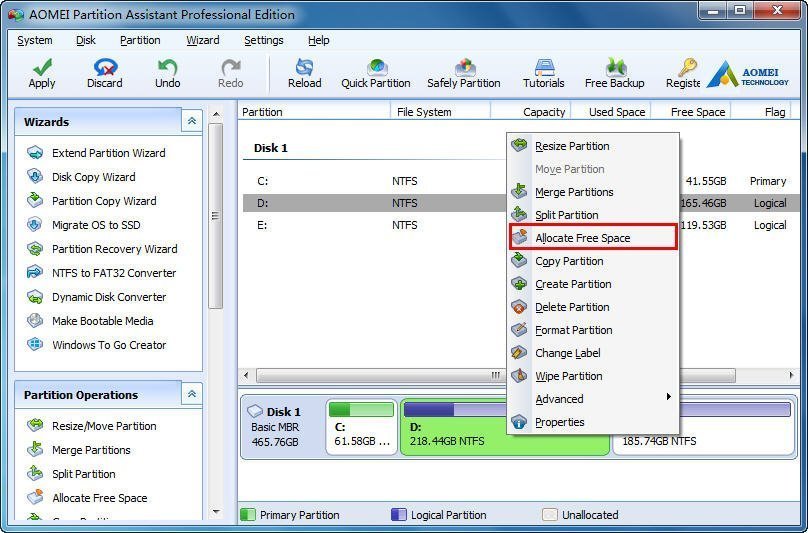
Task: Select Allocate Free Space in context menu
Action: [593, 238]
